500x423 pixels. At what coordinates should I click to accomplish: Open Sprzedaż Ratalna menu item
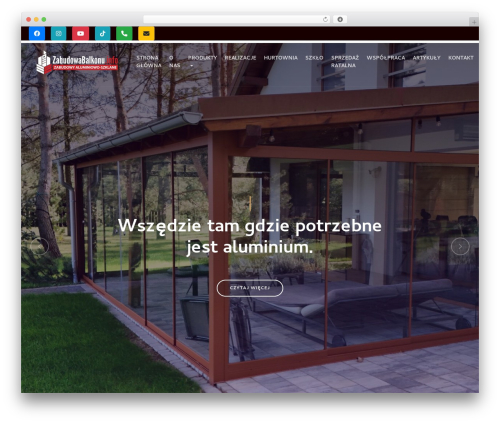pos(345,62)
